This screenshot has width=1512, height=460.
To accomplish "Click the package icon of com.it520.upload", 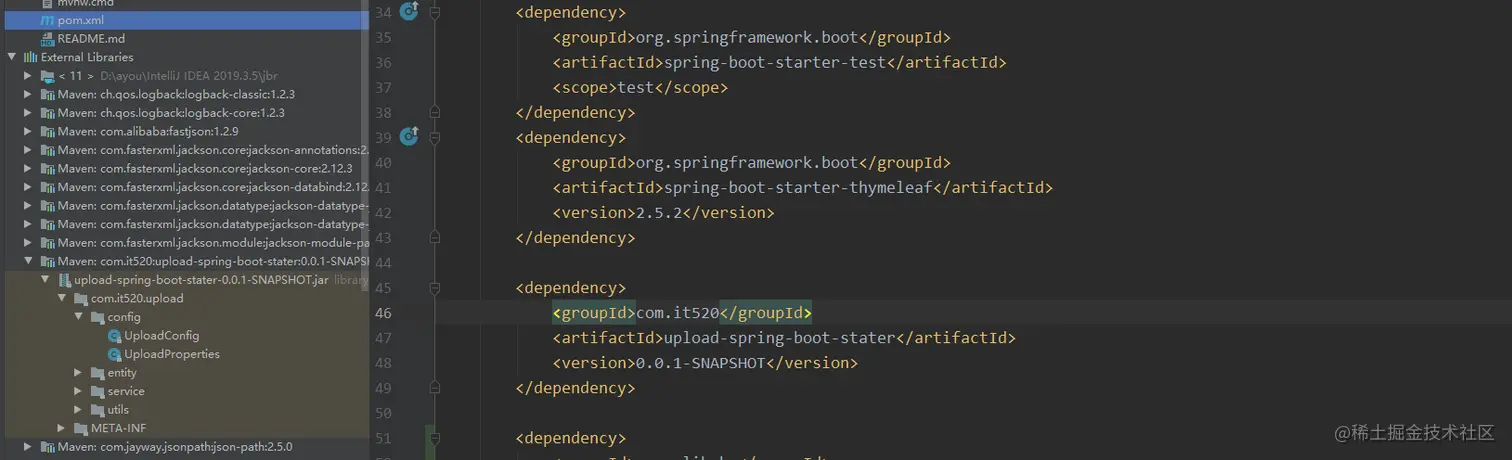I will pos(81,298).
